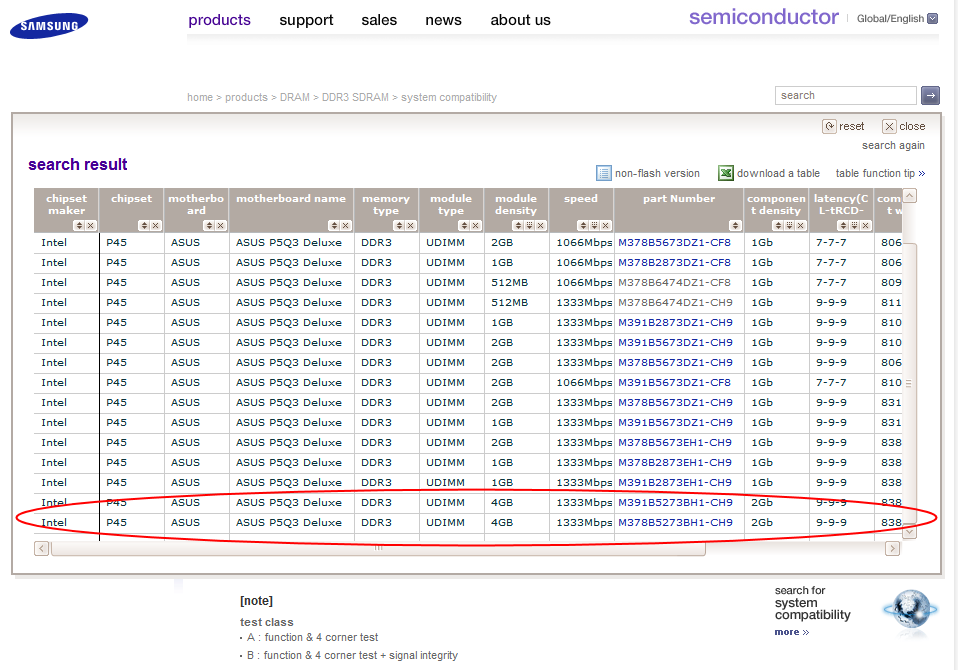
Task: Sort the module type column
Action: pyautogui.click(x=464, y=225)
